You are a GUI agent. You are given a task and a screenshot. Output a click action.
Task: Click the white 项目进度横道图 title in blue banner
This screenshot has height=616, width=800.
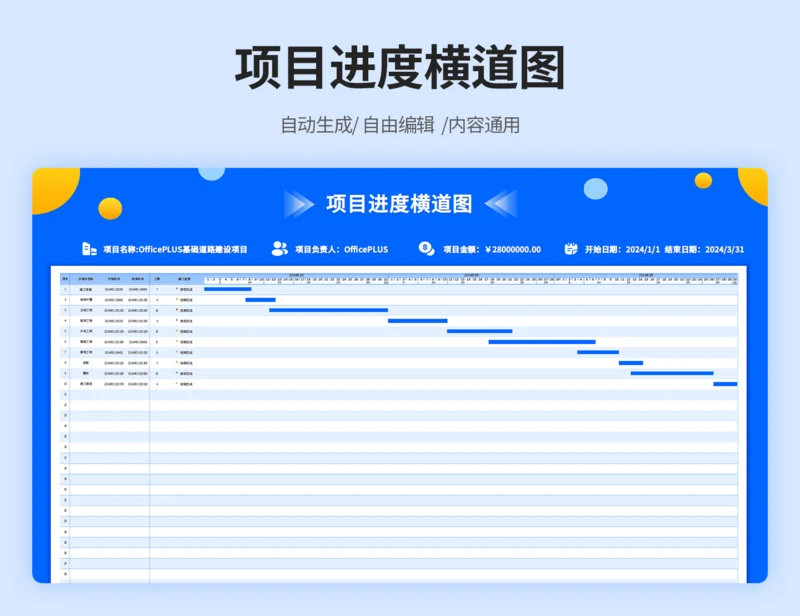pyautogui.click(x=399, y=204)
